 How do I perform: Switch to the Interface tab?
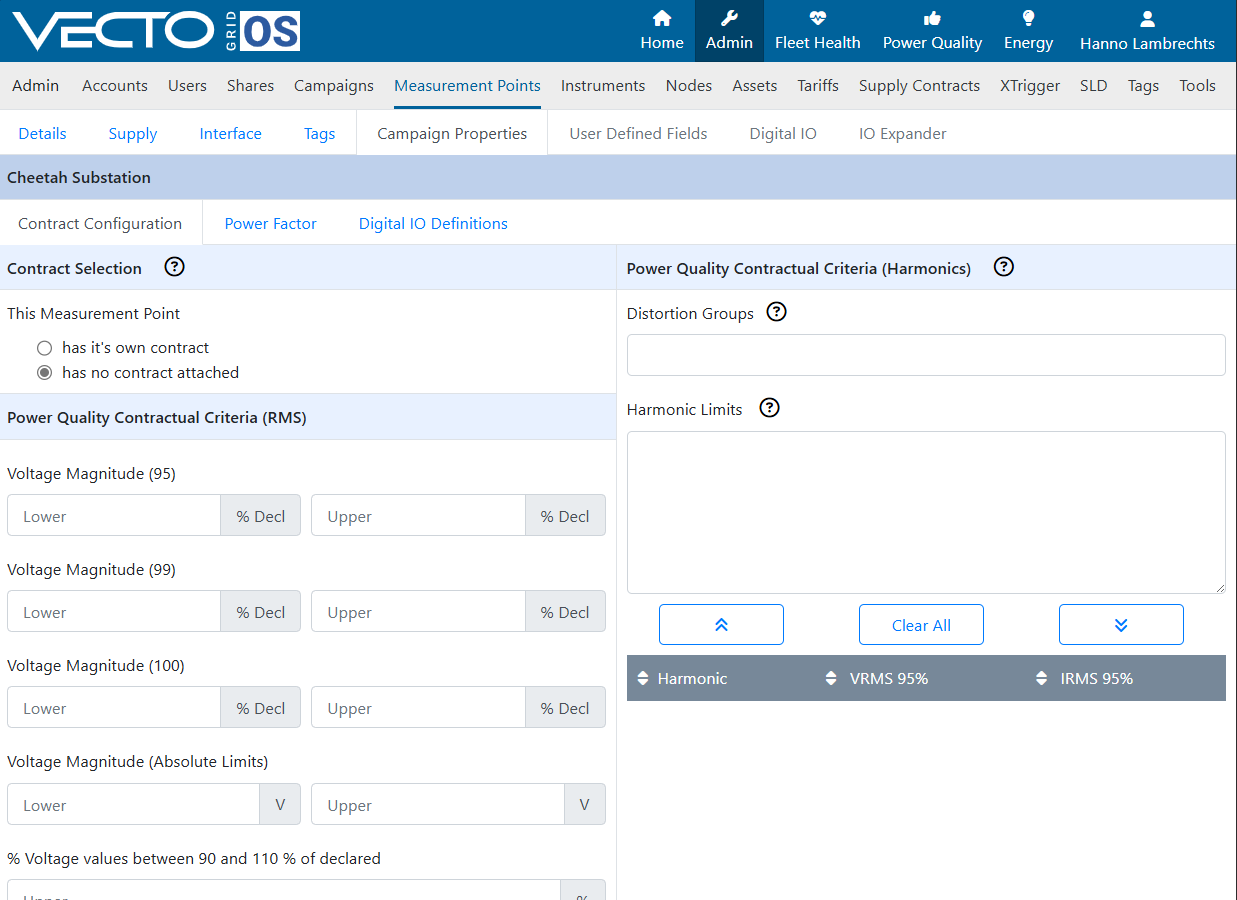click(x=230, y=133)
